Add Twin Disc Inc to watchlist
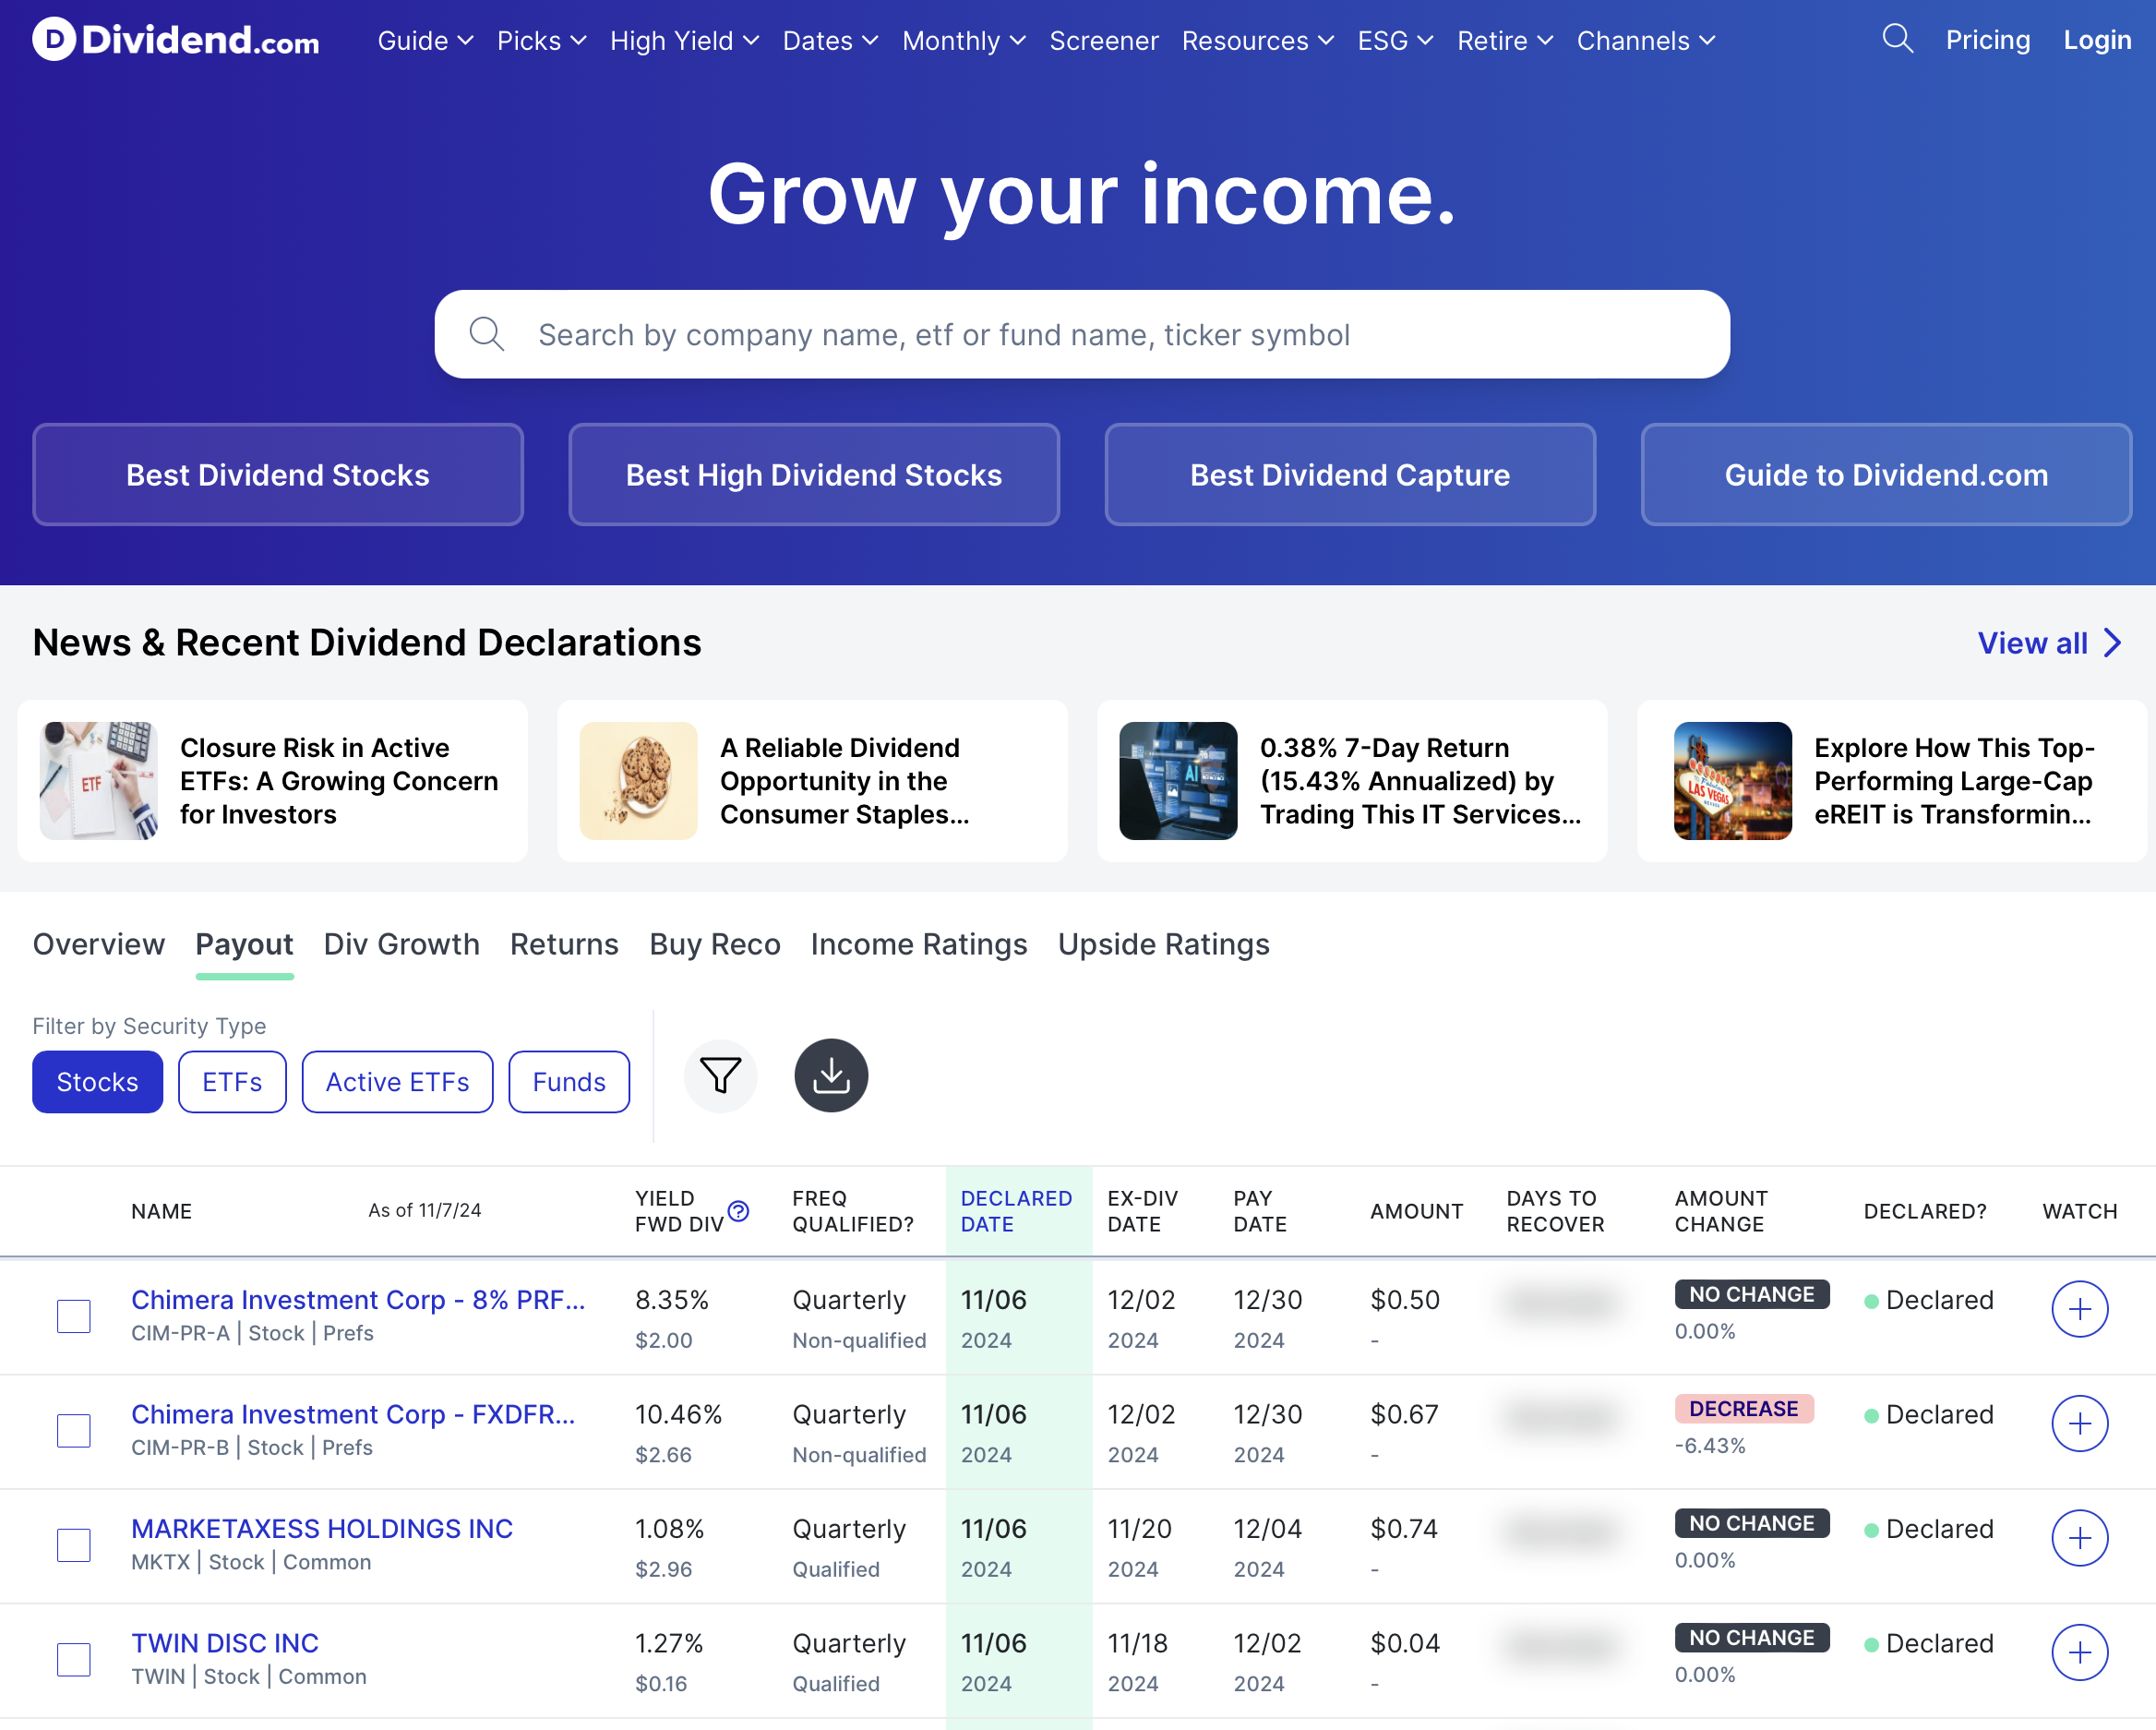 pyautogui.click(x=2079, y=1653)
